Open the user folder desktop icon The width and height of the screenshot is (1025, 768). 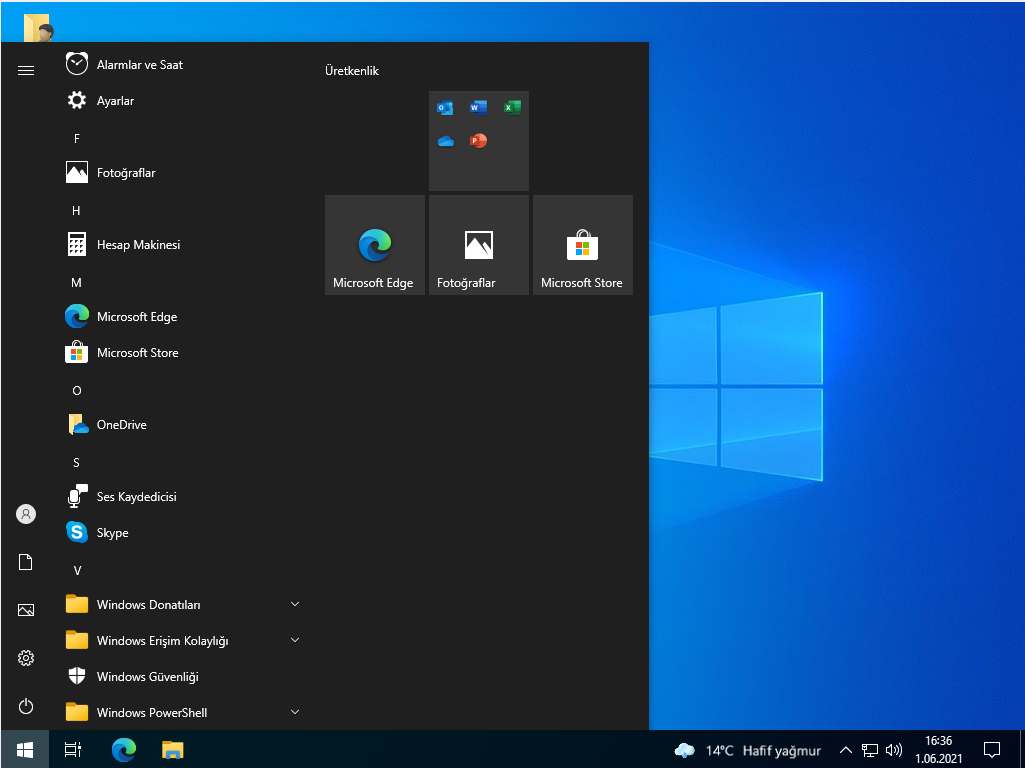click(x=37, y=27)
